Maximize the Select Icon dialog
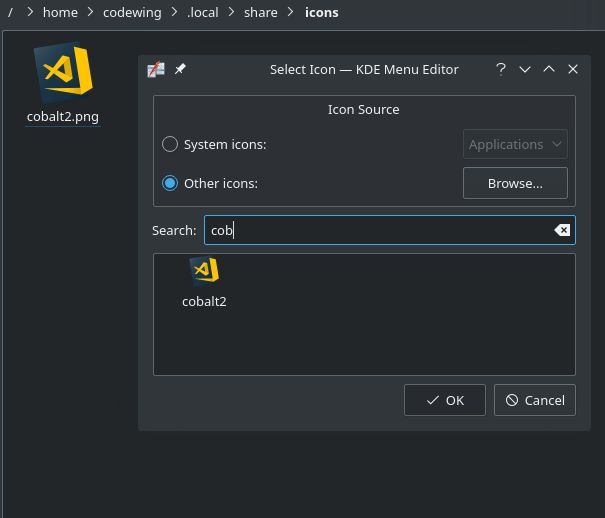 (x=549, y=69)
